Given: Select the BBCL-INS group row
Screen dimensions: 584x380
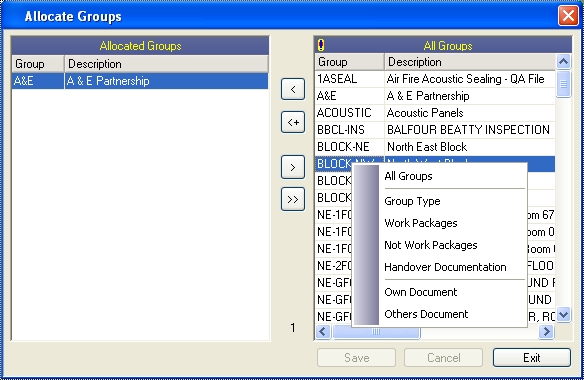Looking at the screenshot, I should pyautogui.click(x=435, y=130).
